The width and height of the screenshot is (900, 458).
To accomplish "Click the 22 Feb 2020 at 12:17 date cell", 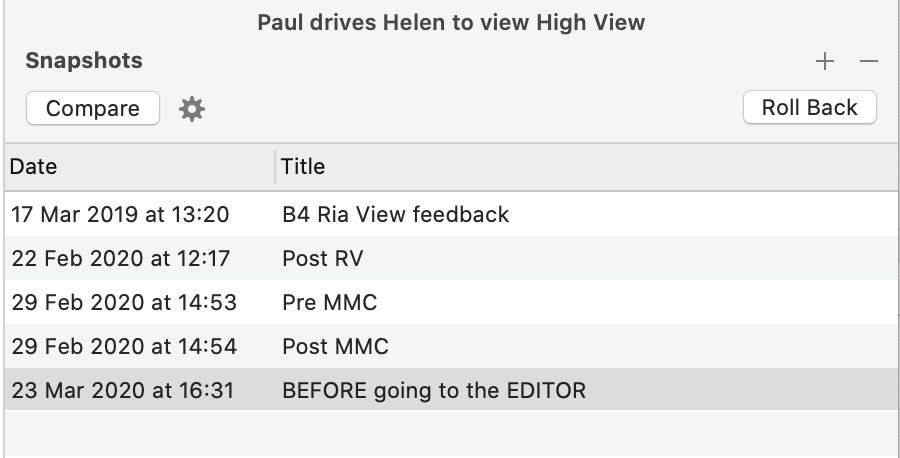I will click(121, 258).
